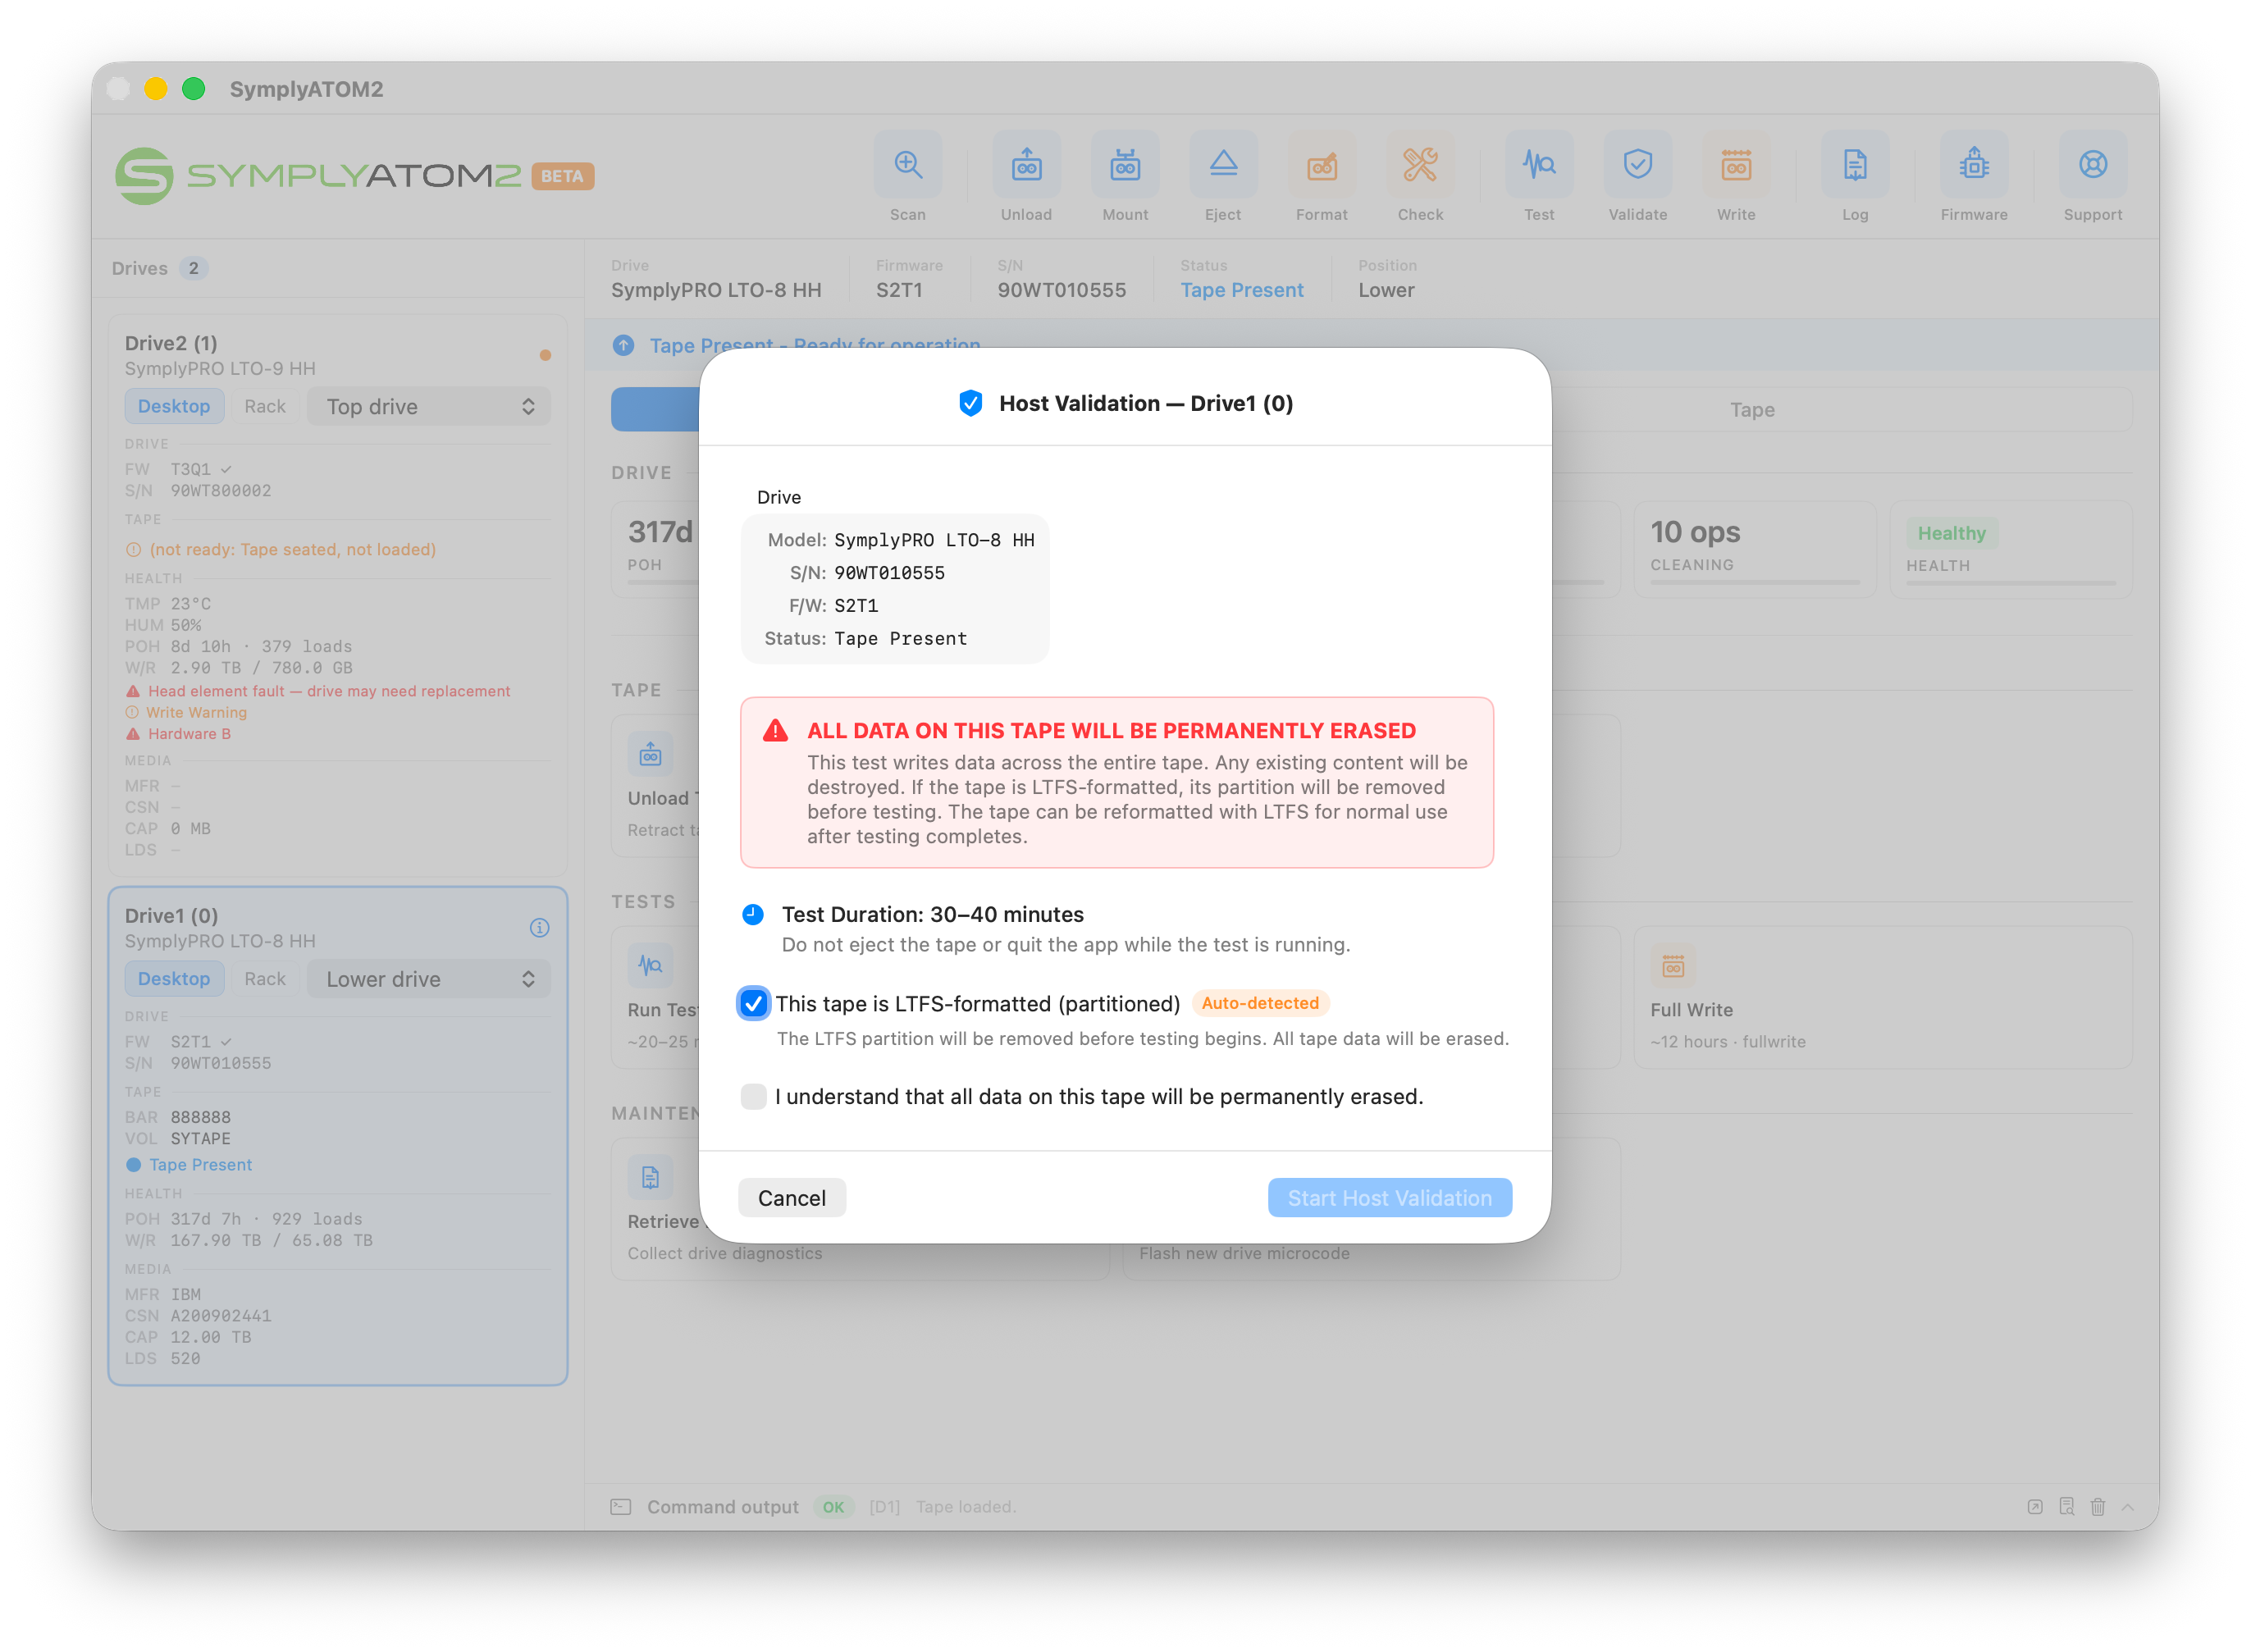Viewport: 2251px width, 1652px height.
Task: Click the Eject toolbar icon
Action: point(1223,165)
